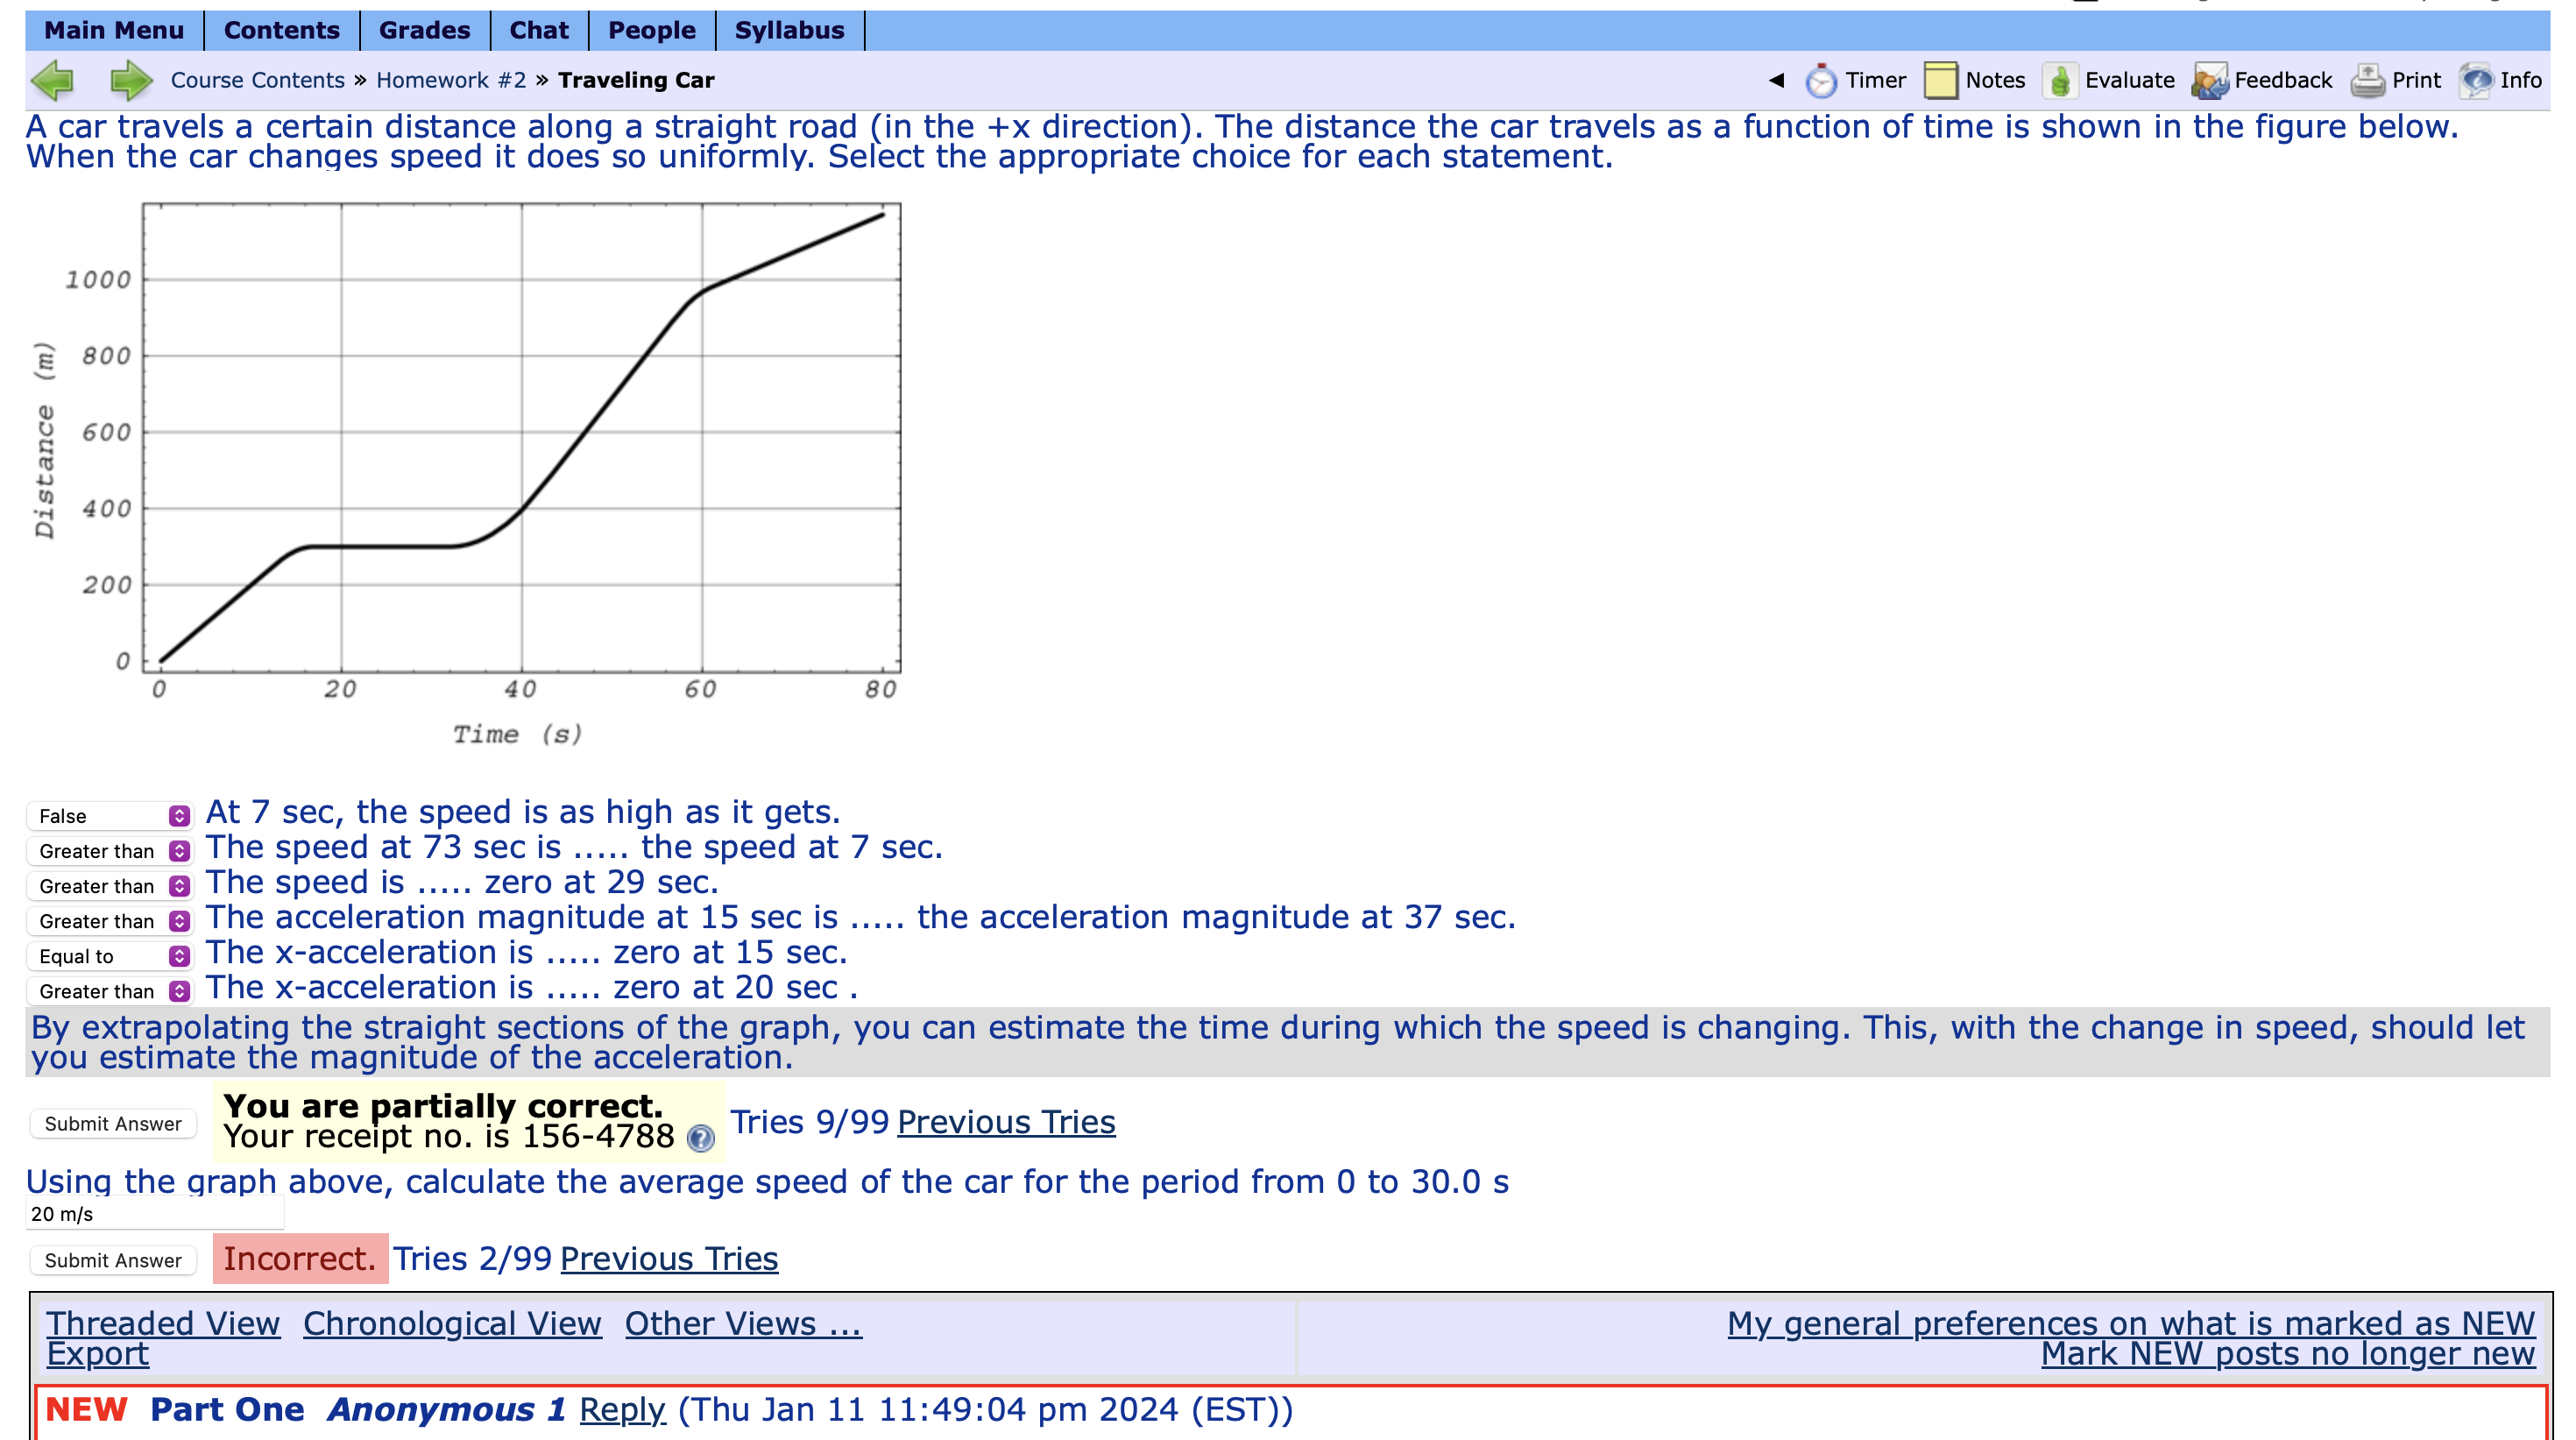Click the Feedback icon

point(2208,80)
